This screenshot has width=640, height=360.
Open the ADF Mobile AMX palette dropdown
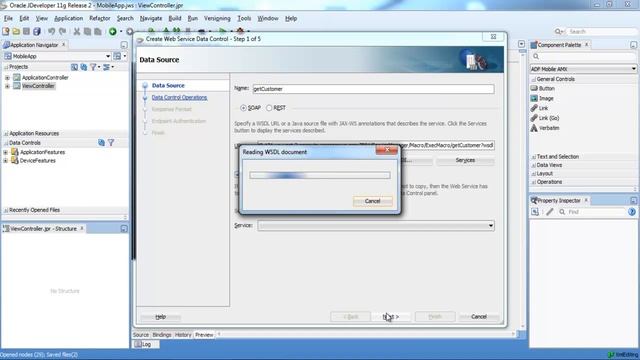(x=633, y=69)
